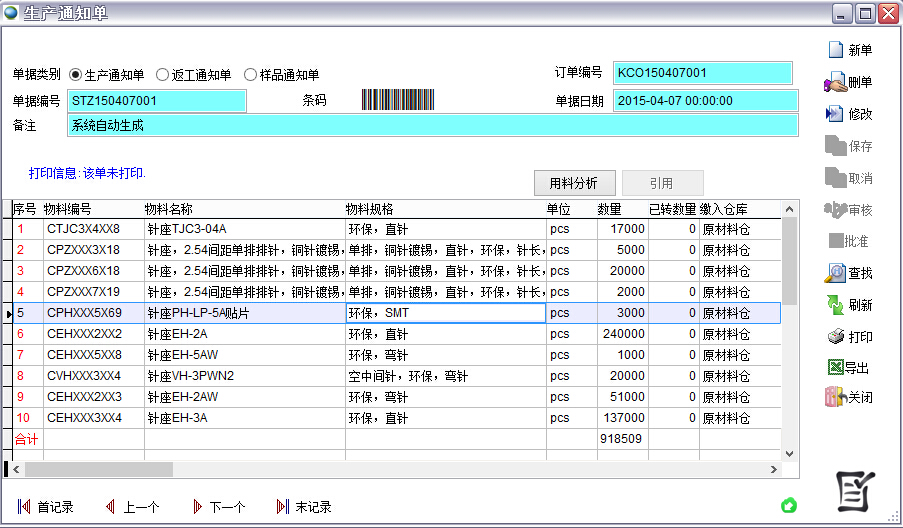This screenshot has width=903, height=528.
Task: Click the 备注 remarks input field
Action: coord(432,125)
